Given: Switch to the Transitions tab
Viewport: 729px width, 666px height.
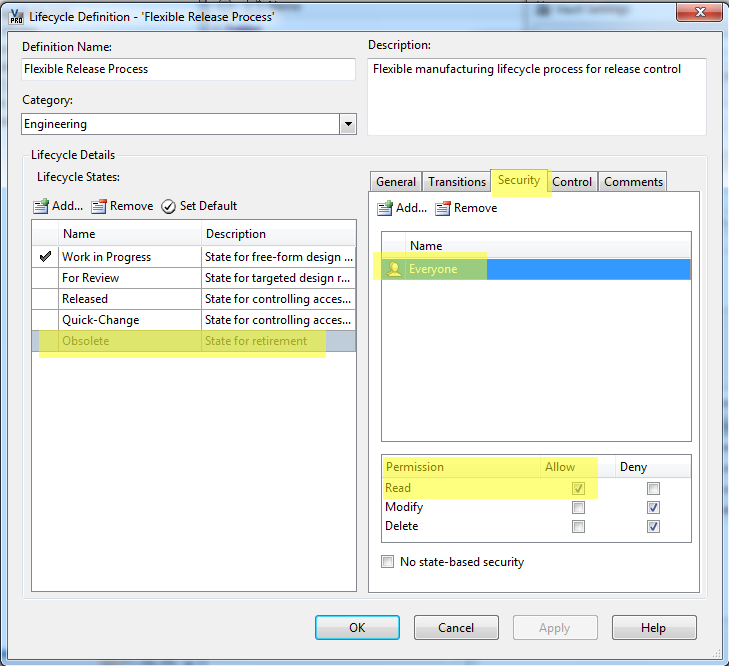Looking at the screenshot, I should 457,181.
